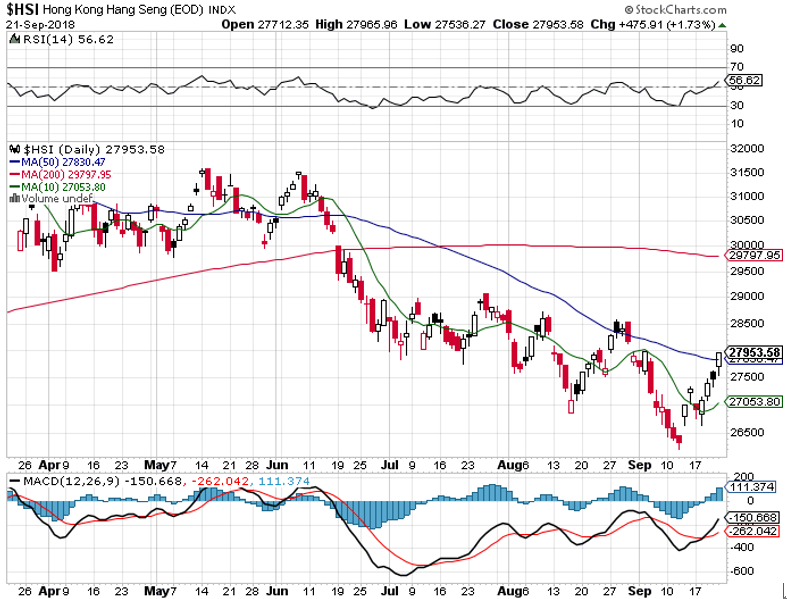Click the $HSI (Daily) 27953.58 legend
787x599 pixels.
94,150
